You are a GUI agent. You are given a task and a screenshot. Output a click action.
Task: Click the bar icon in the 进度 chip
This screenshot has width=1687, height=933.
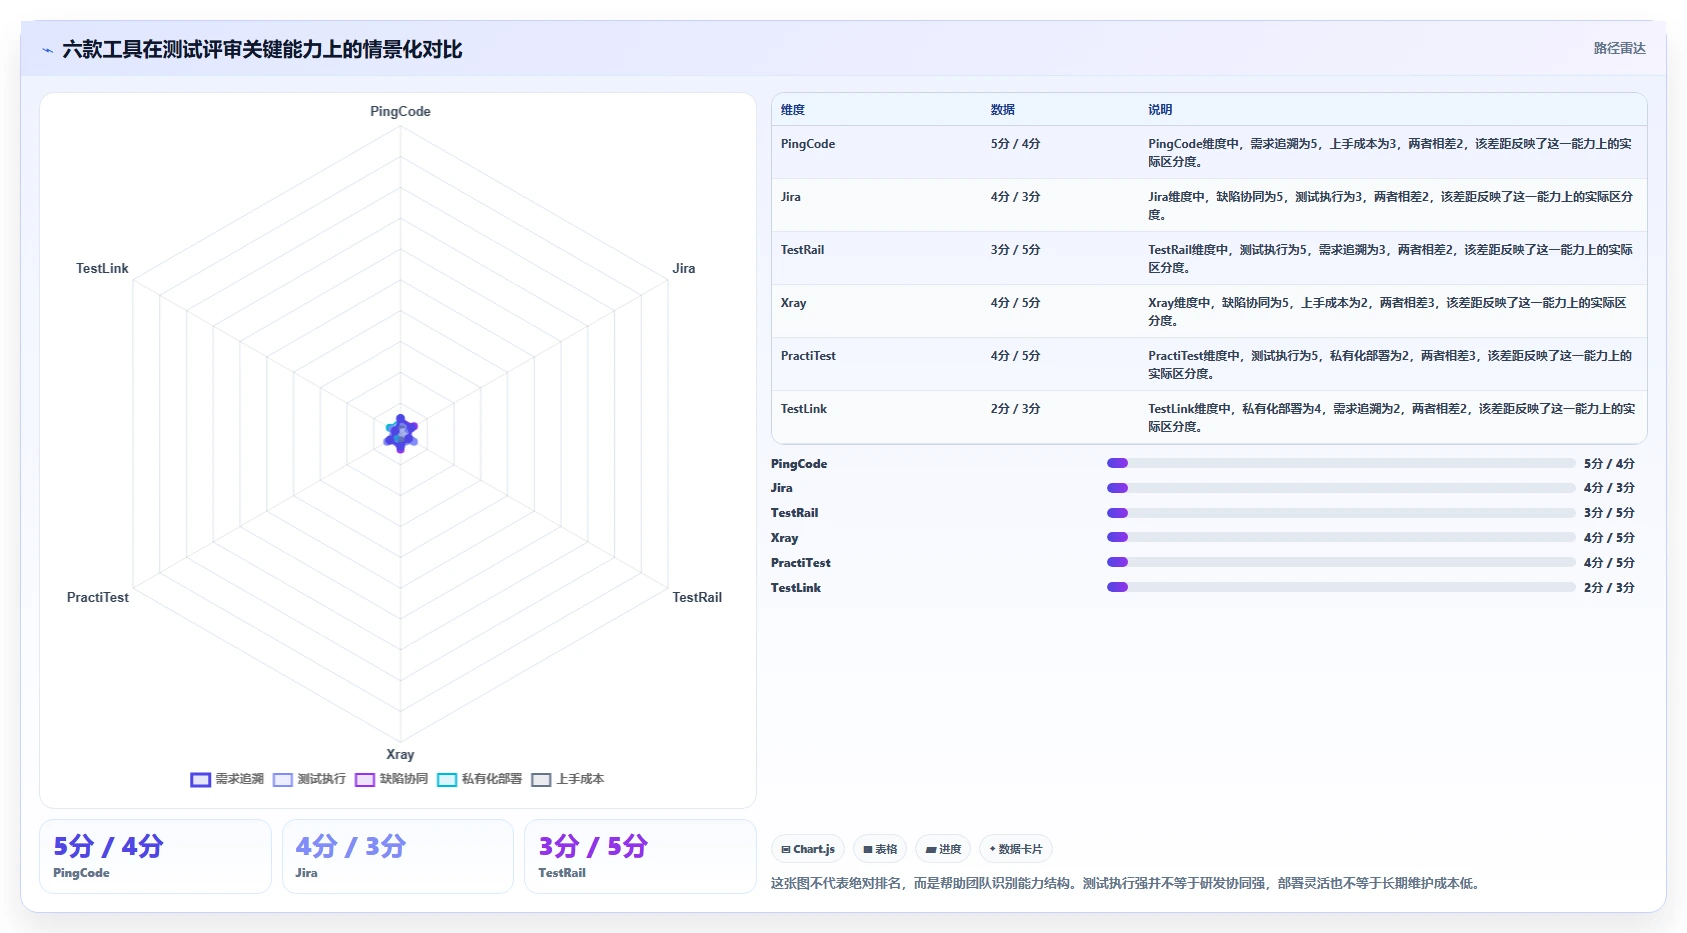click(931, 849)
